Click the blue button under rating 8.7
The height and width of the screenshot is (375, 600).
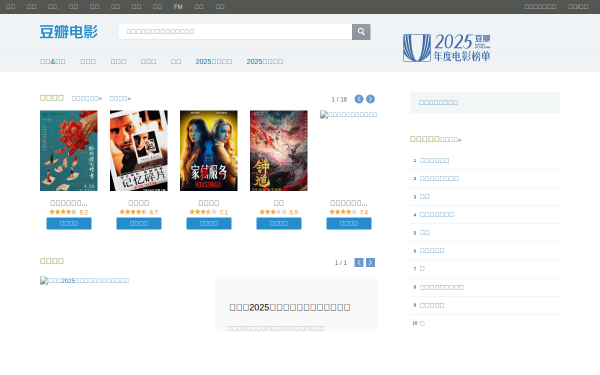[x=139, y=223]
